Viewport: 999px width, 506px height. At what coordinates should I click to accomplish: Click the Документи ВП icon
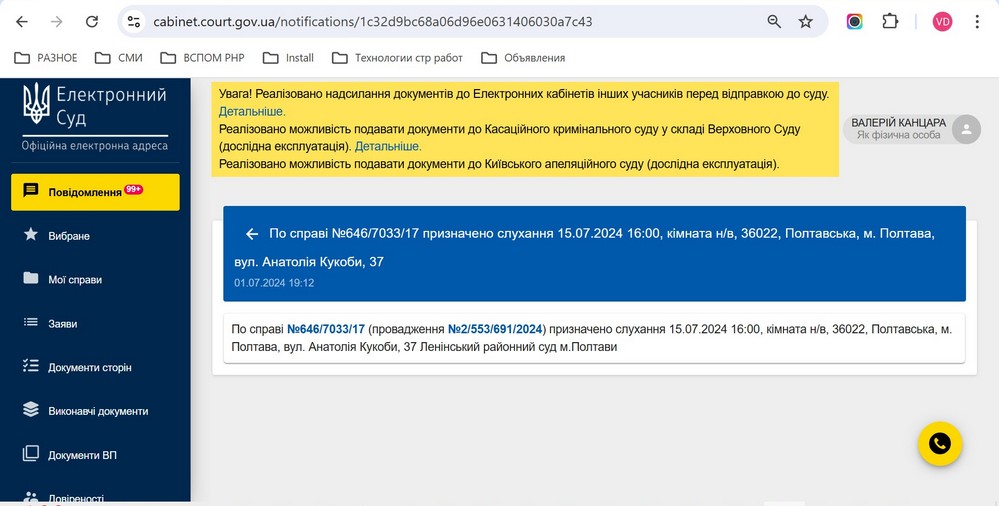(x=31, y=454)
